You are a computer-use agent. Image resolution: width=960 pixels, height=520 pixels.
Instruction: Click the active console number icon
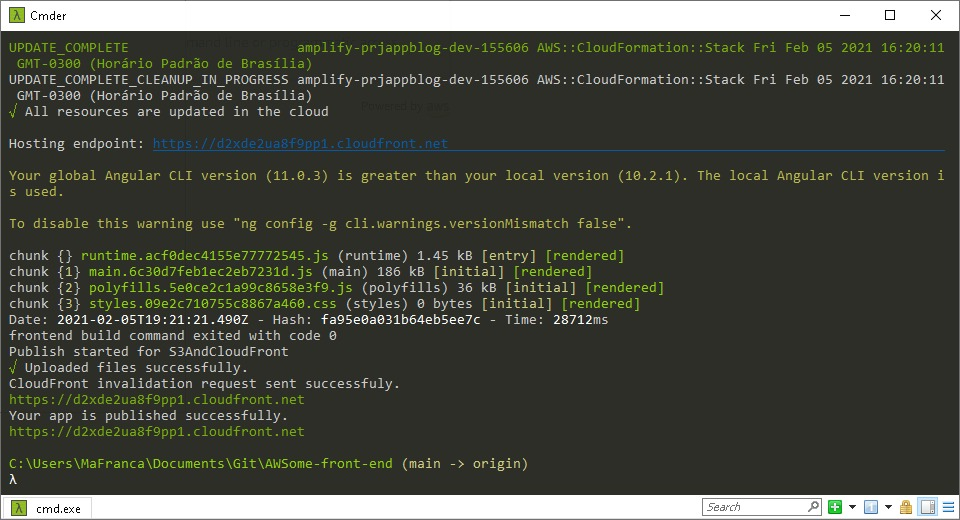[x=871, y=507]
